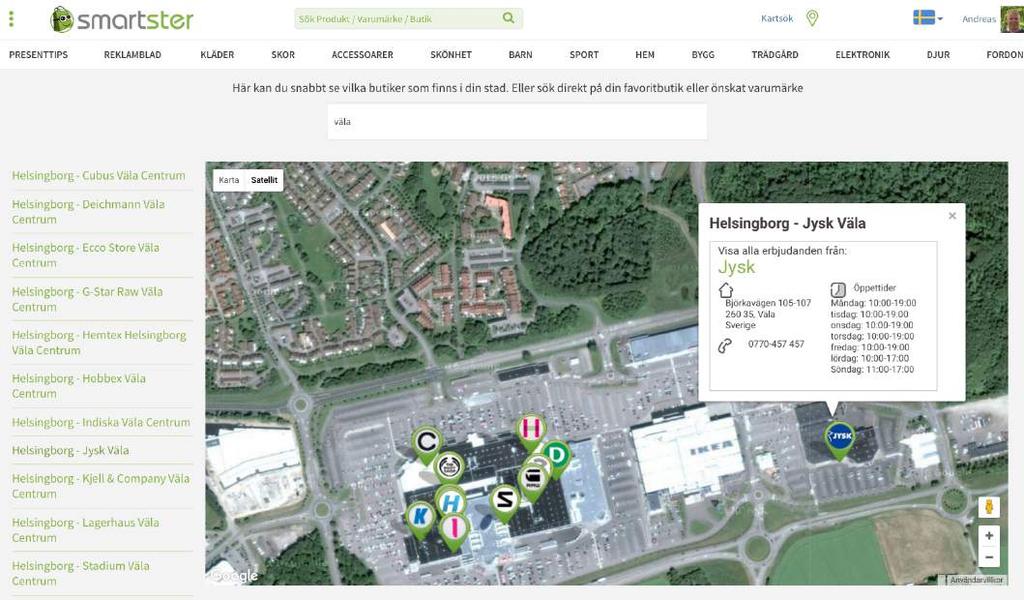This screenshot has width=1024, height=600.
Task: Click 'Måndag: 10:00-19:00' opening hours text
Action: (873, 303)
